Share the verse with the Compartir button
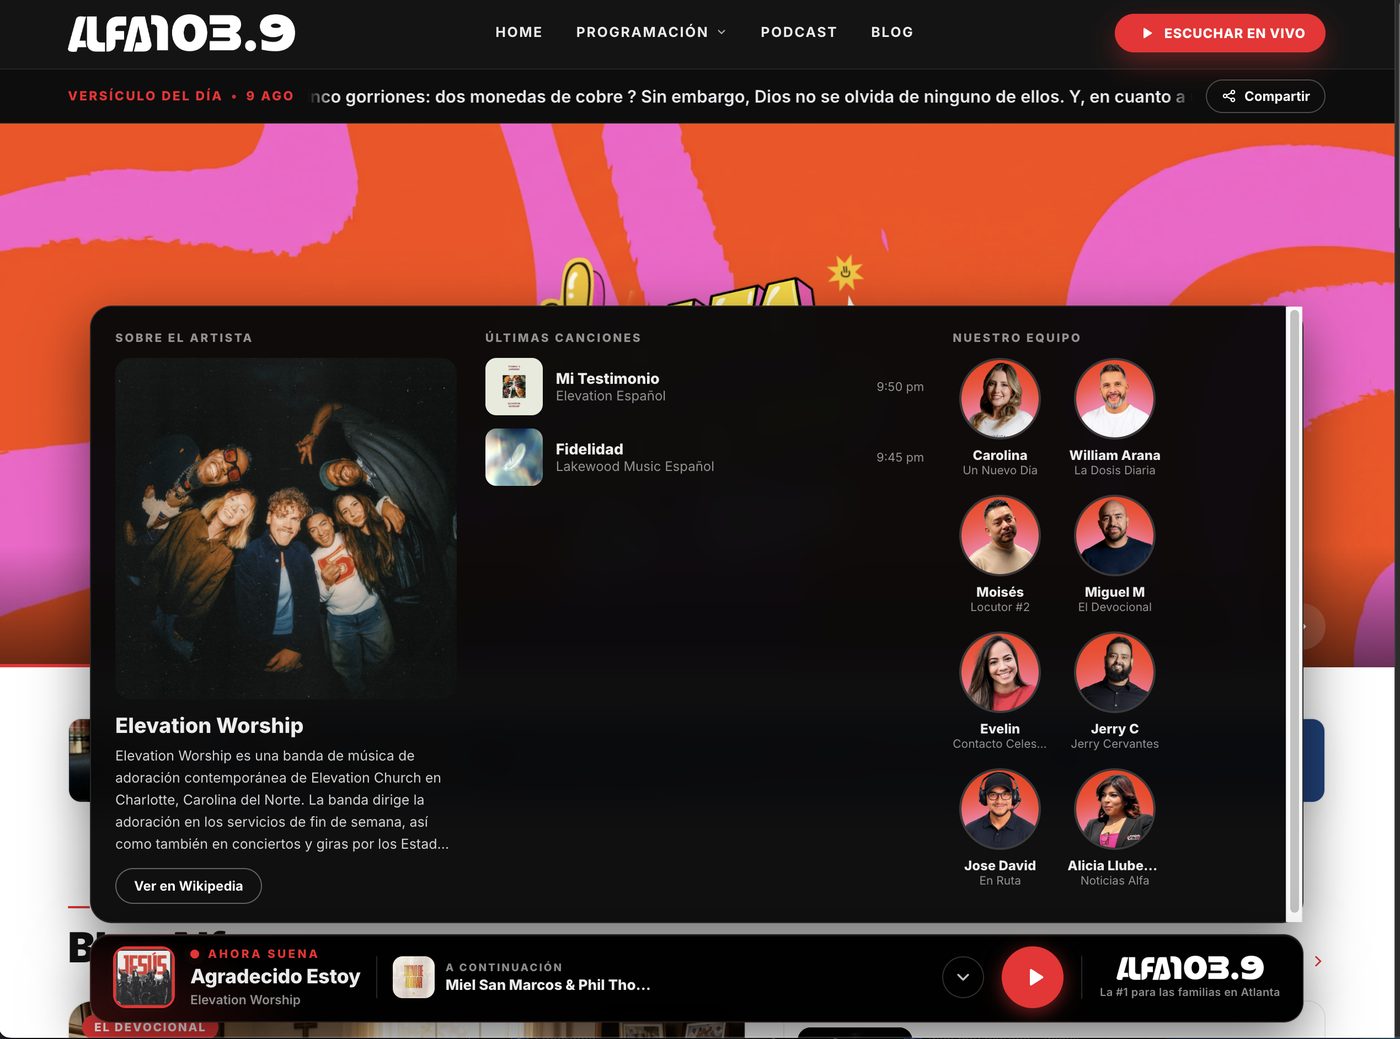1400x1039 pixels. coord(1265,96)
